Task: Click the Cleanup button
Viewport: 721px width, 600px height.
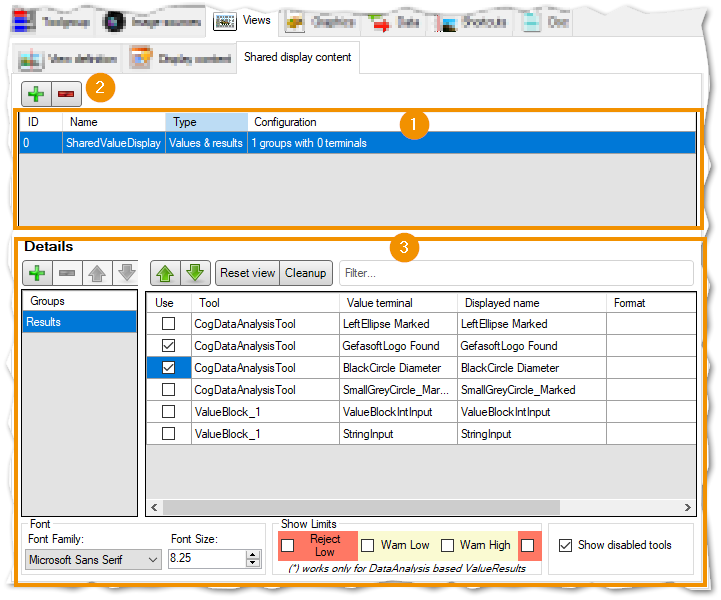Action: tap(305, 273)
